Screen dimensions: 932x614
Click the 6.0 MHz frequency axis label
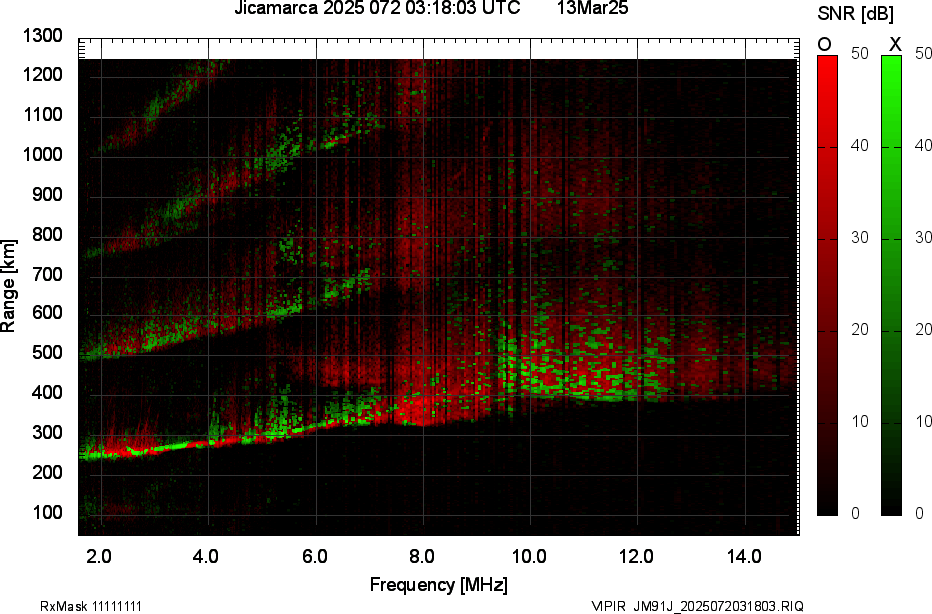pyautogui.click(x=314, y=557)
